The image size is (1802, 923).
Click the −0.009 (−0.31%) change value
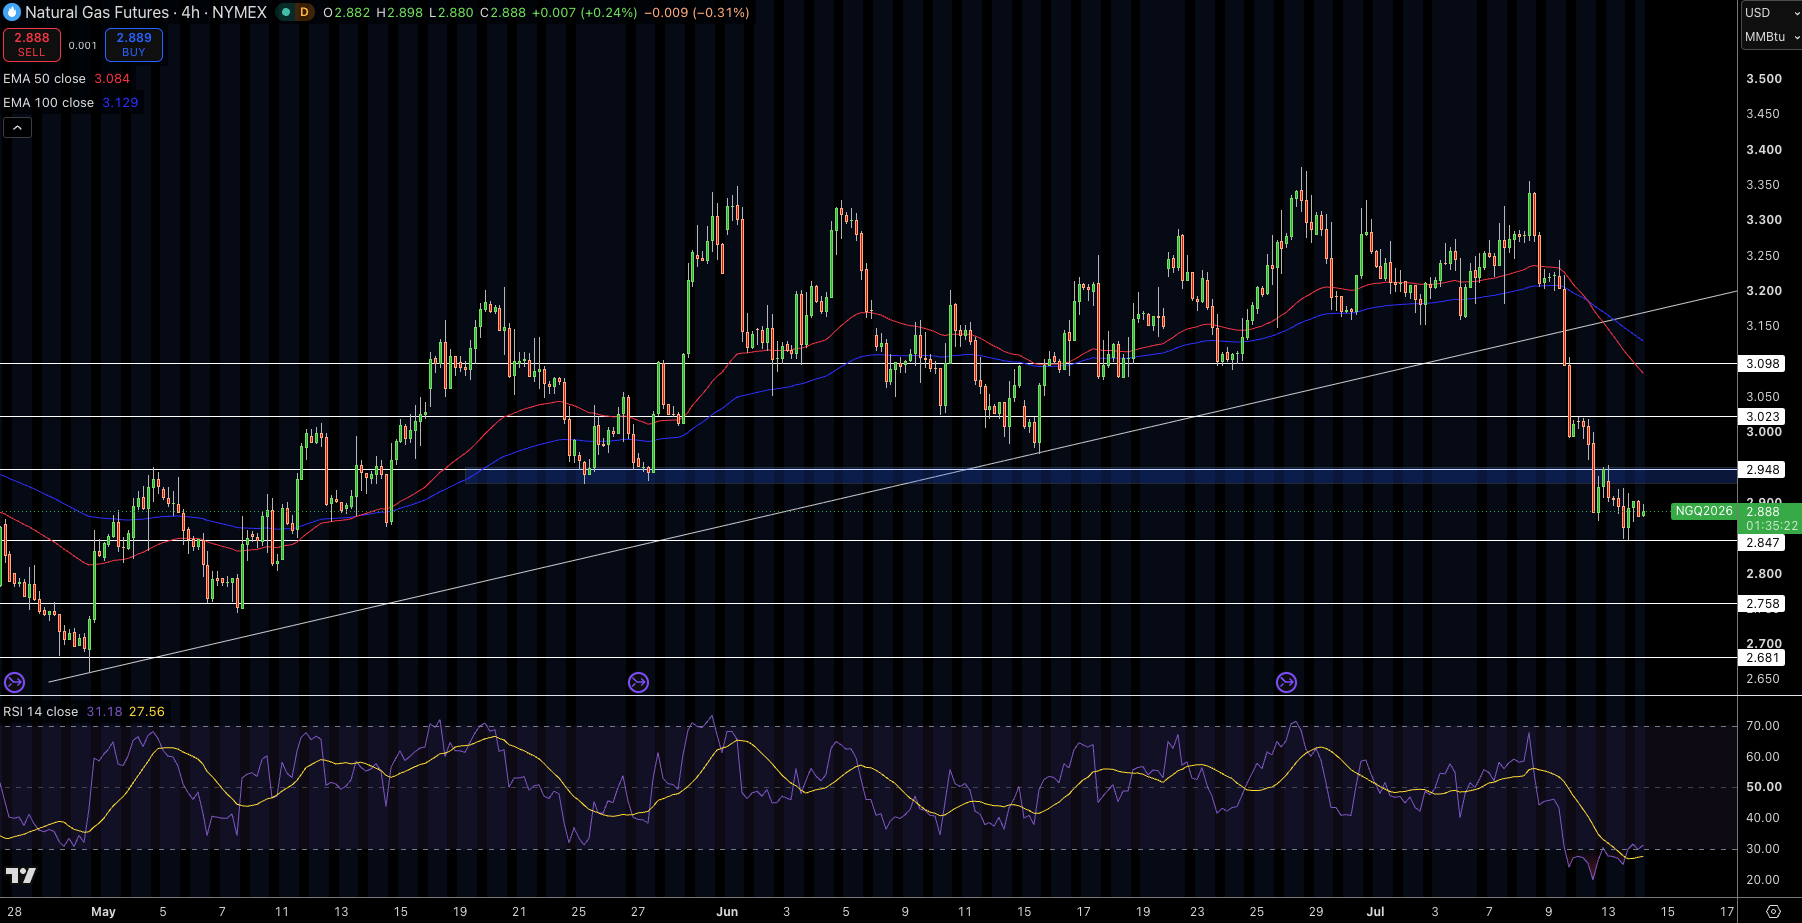tap(697, 12)
